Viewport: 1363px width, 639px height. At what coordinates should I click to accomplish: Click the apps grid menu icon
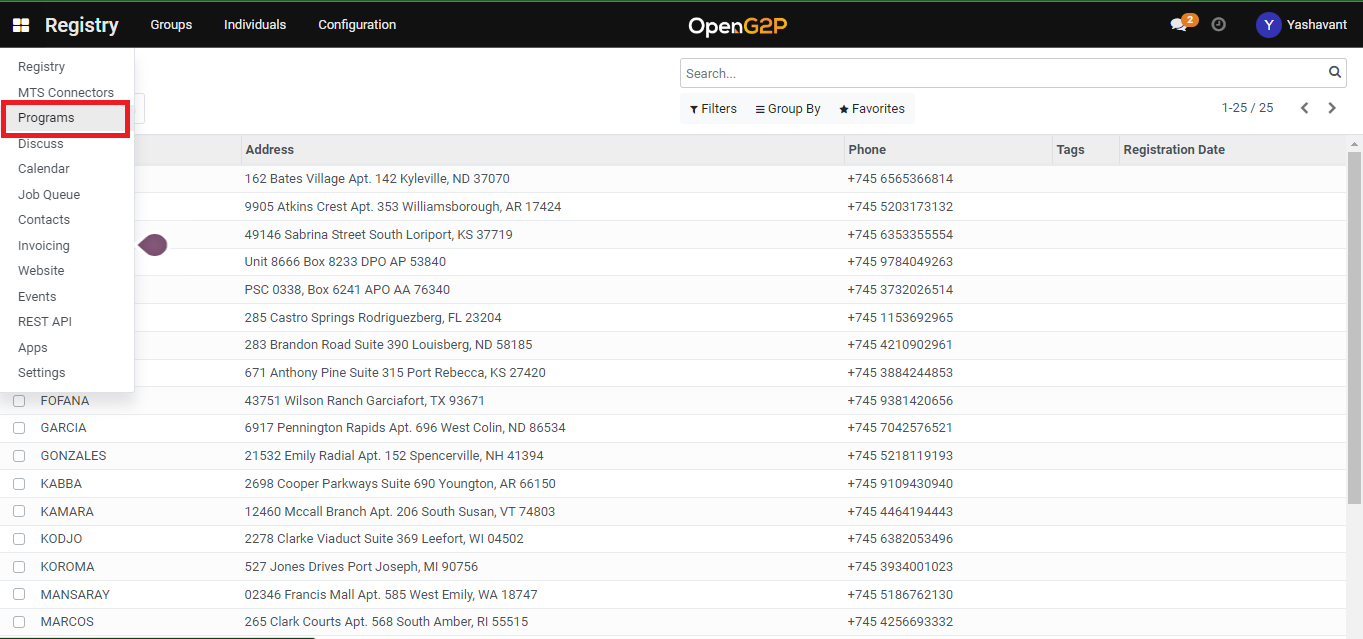[x=21, y=25]
